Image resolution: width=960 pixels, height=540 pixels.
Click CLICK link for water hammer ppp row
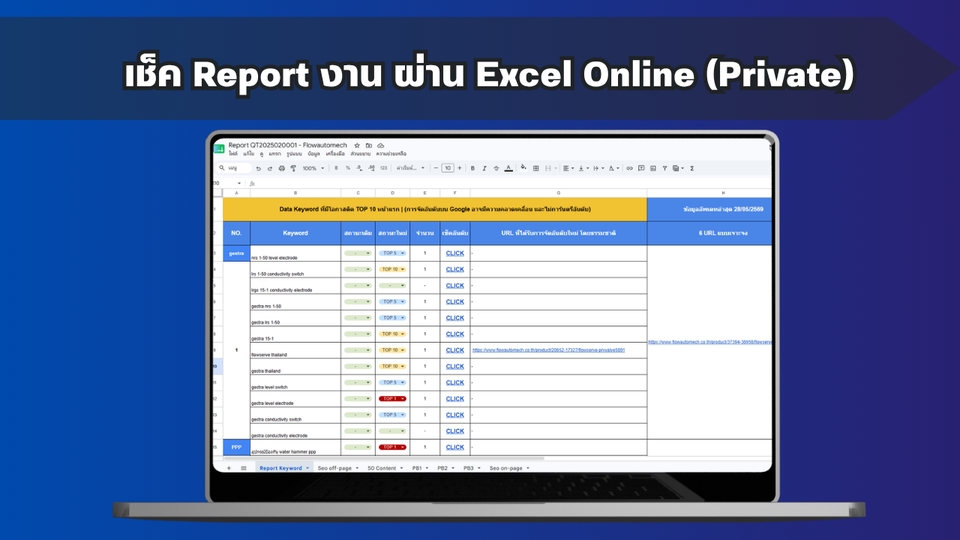click(455, 447)
